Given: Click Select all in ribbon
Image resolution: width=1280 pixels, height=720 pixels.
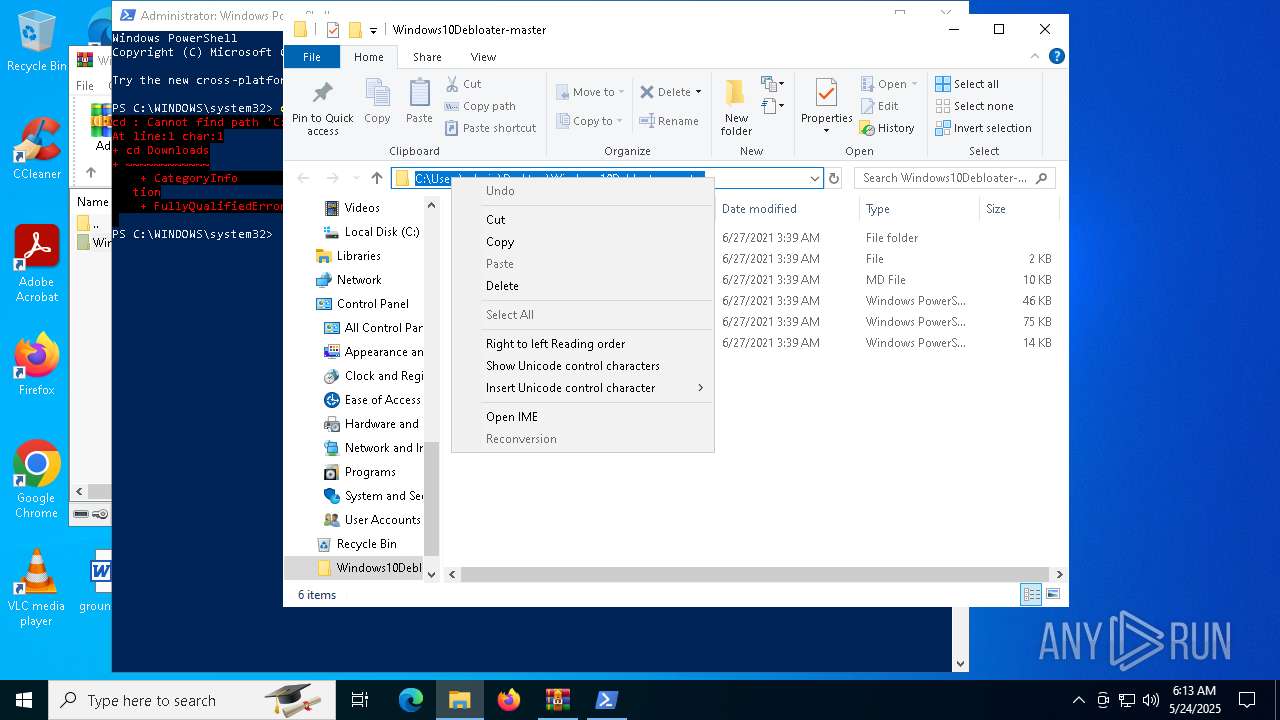Looking at the screenshot, I should tap(967, 84).
